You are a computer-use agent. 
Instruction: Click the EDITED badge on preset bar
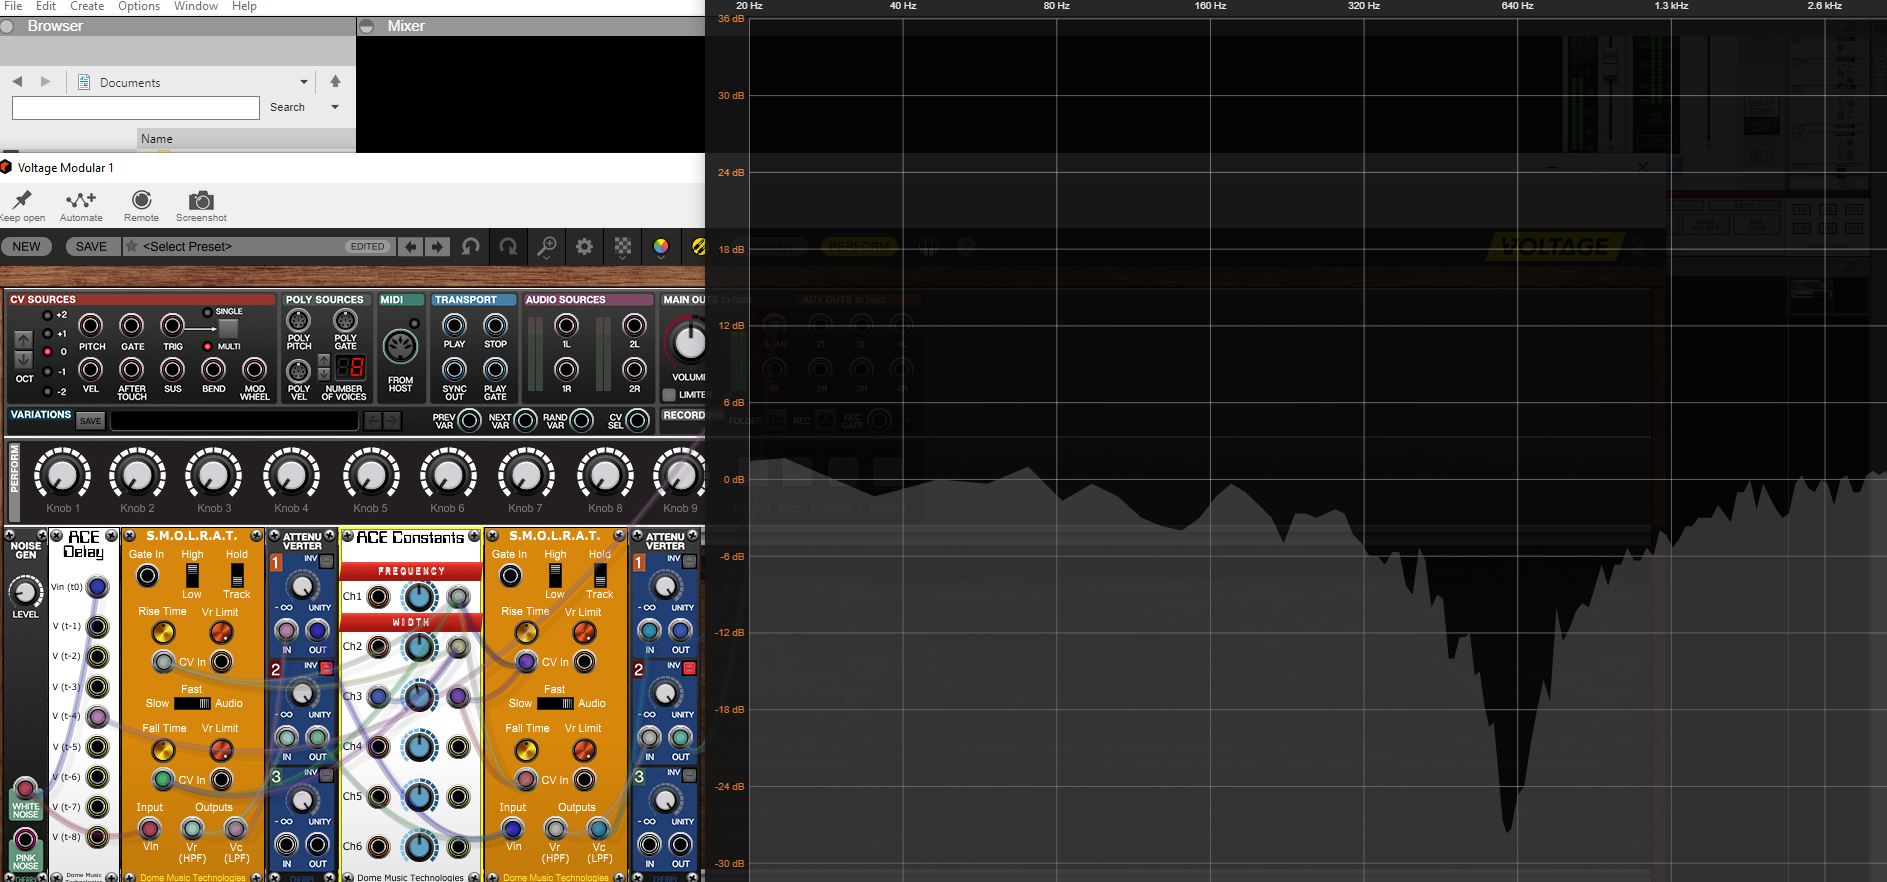(x=367, y=246)
